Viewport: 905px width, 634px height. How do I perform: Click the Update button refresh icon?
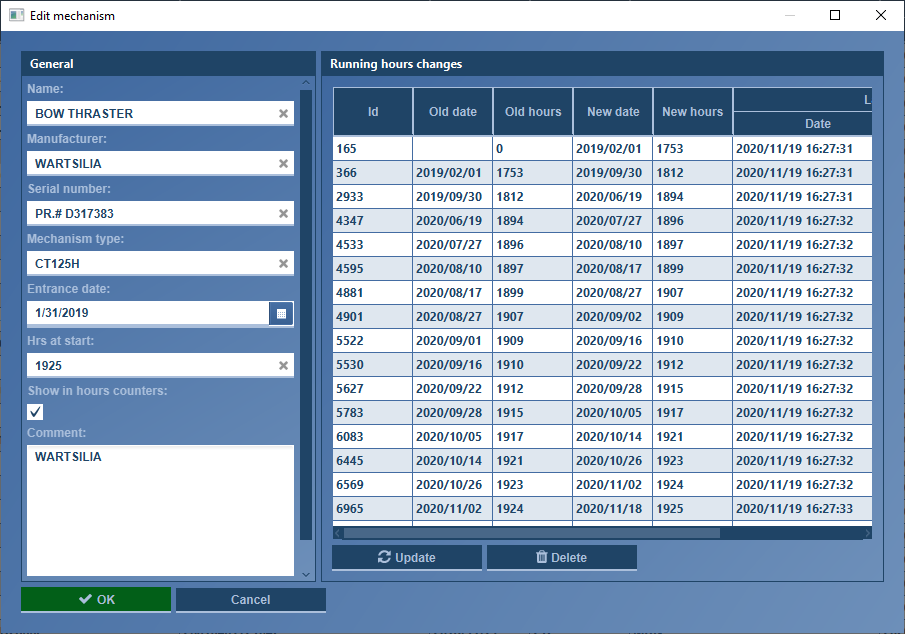(x=384, y=558)
